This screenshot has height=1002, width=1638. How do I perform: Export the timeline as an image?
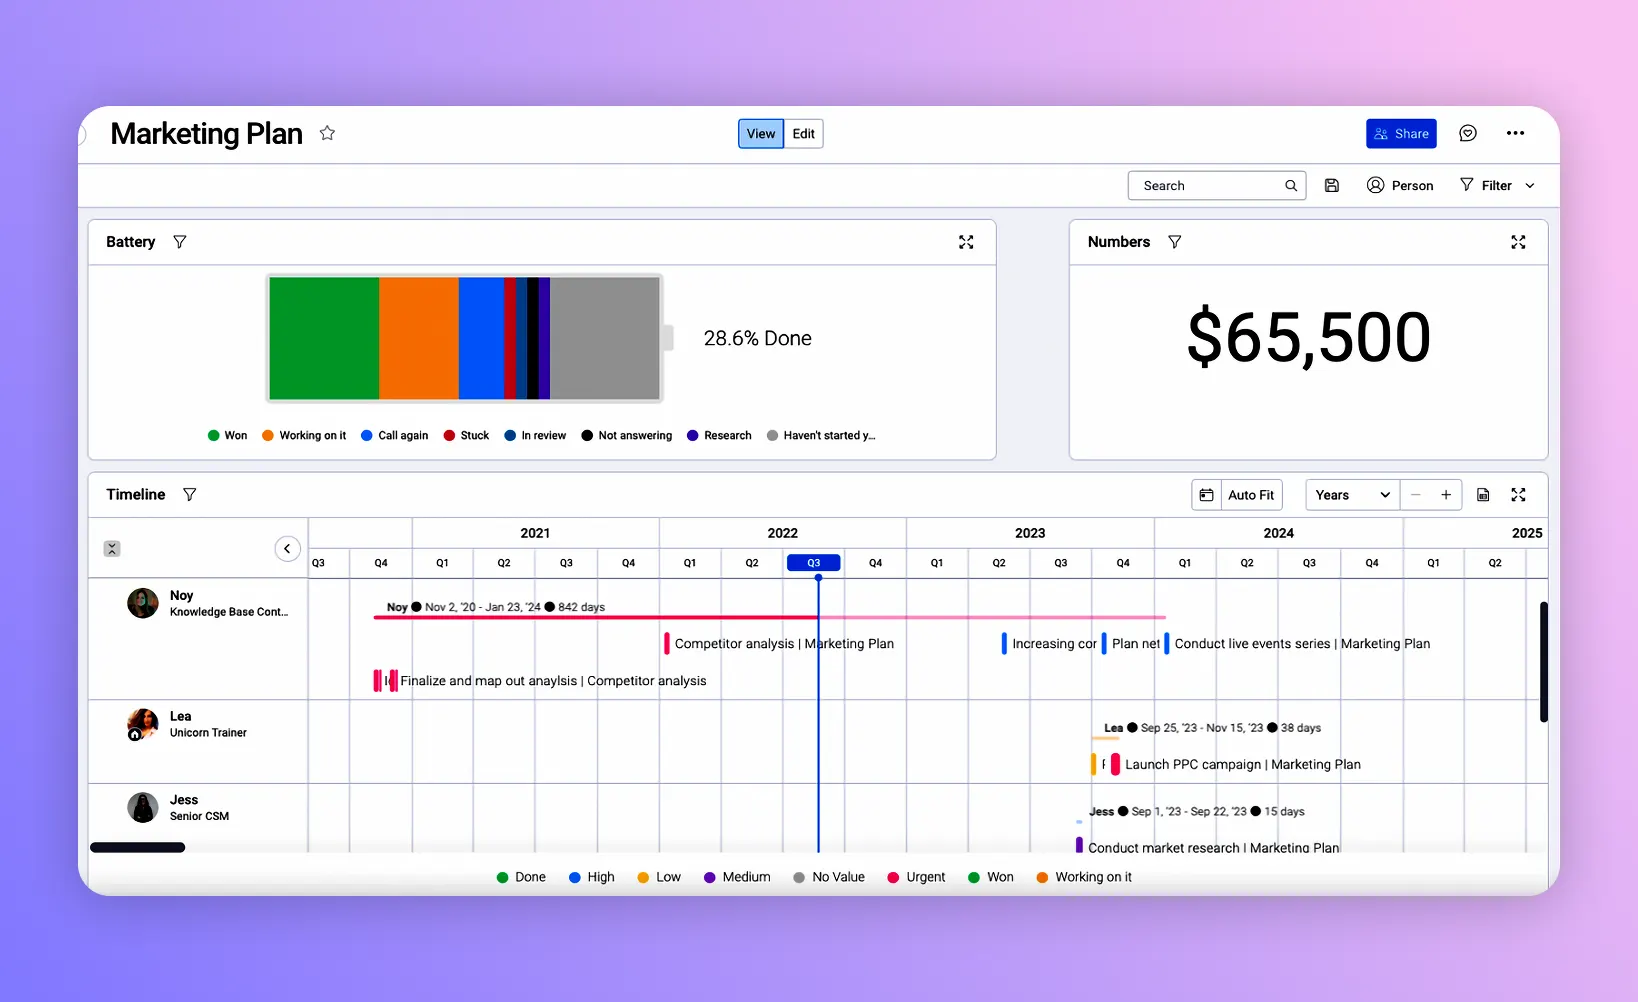click(1483, 495)
